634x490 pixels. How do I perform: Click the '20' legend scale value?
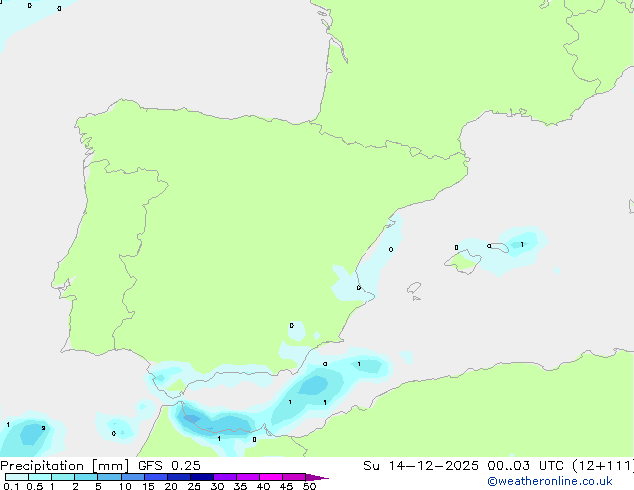171,486
